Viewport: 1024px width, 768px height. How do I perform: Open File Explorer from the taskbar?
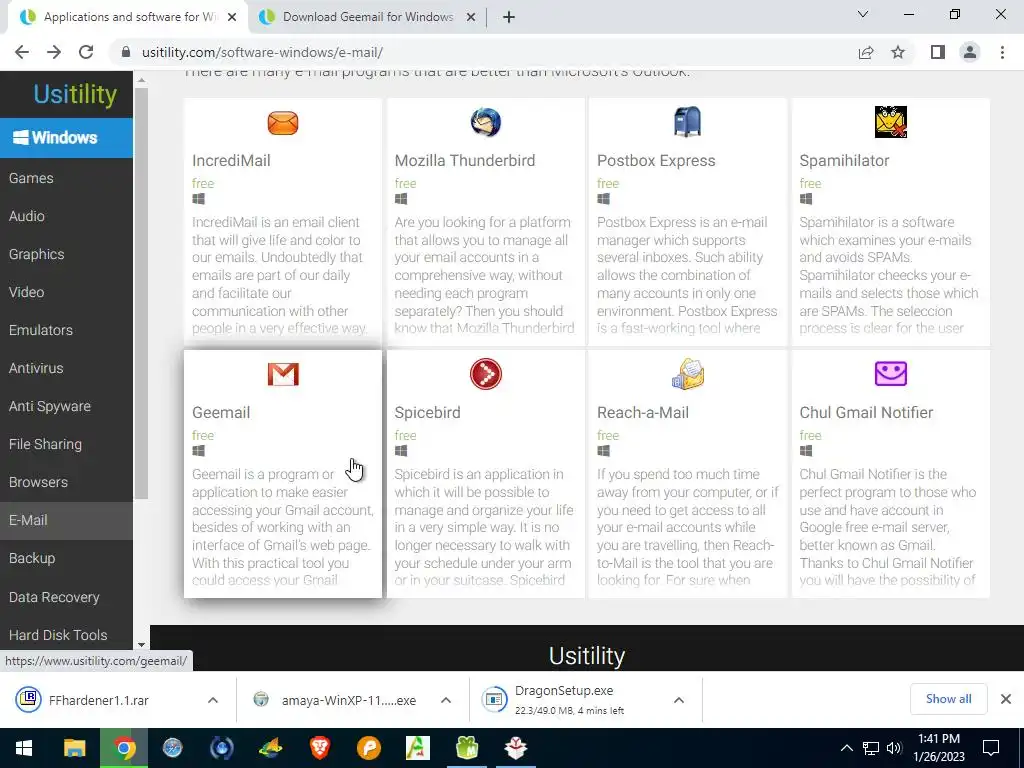click(74, 748)
